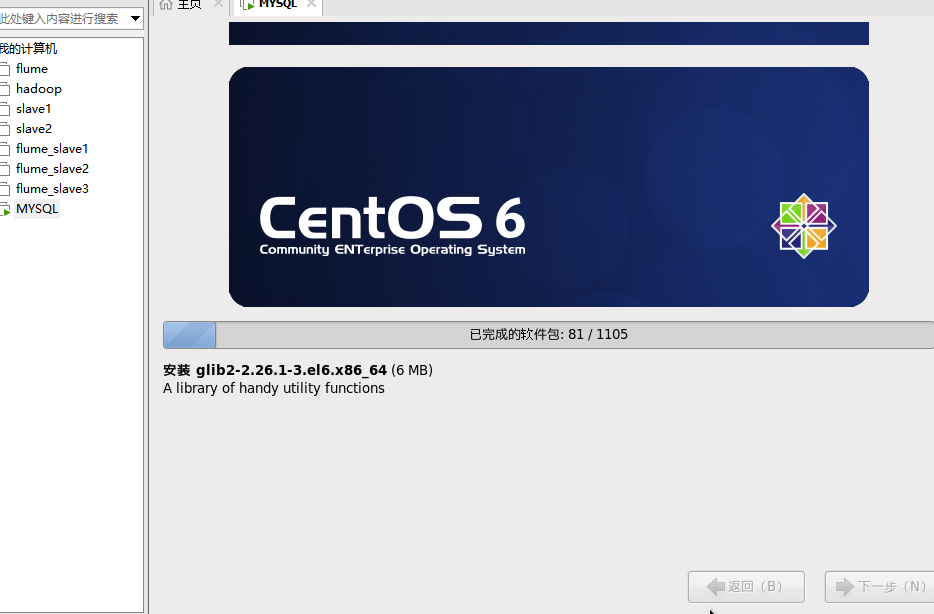
Task: Open the library search dropdown arrow
Action: [x=135, y=18]
